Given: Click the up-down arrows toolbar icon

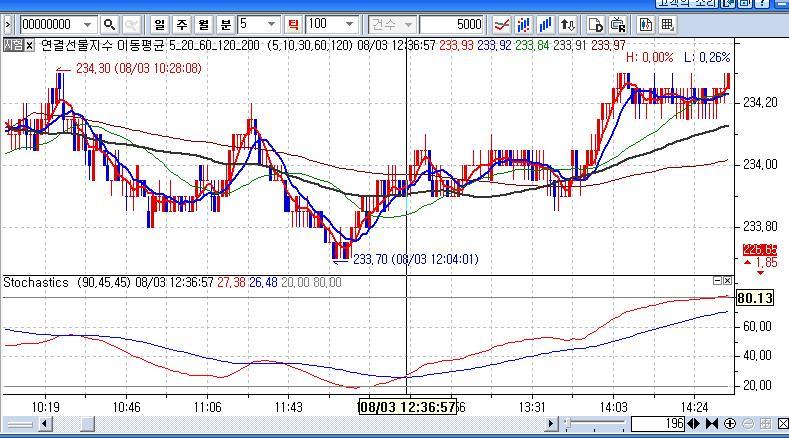Looking at the screenshot, I should [568, 24].
